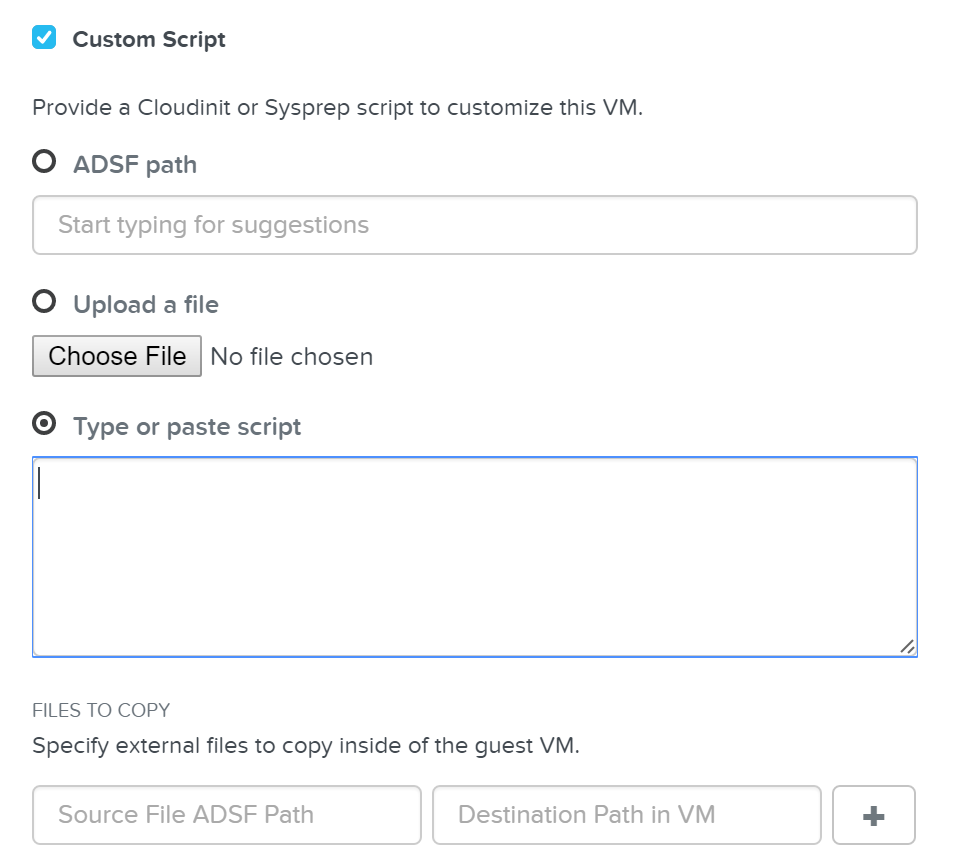Add a new files-to-copy entry with the plus button
The width and height of the screenshot is (953, 863).
point(872,814)
